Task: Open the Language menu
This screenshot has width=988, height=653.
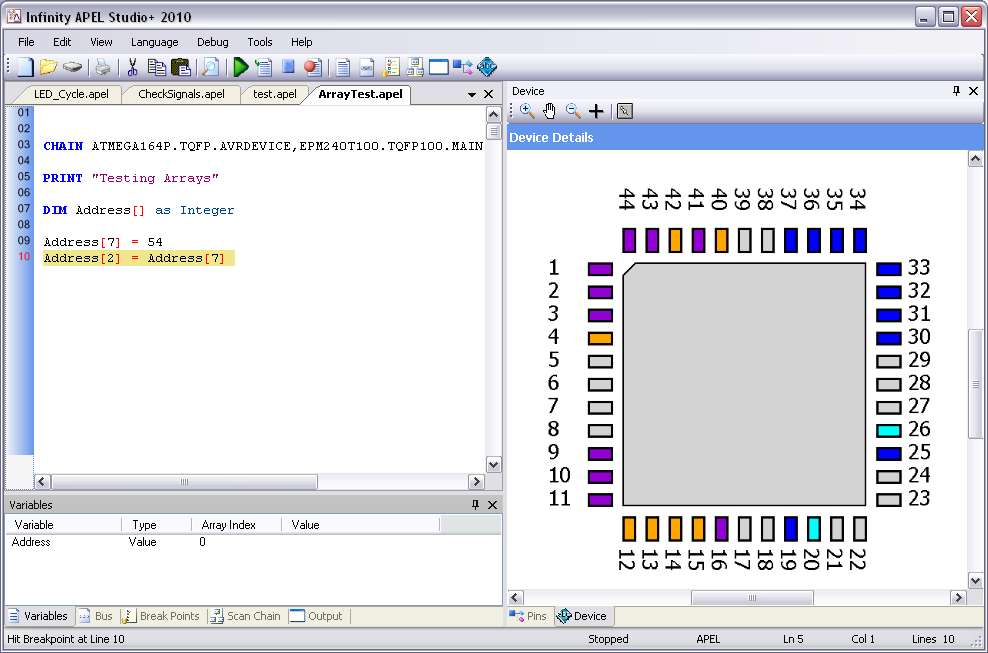Action: click(x=154, y=42)
